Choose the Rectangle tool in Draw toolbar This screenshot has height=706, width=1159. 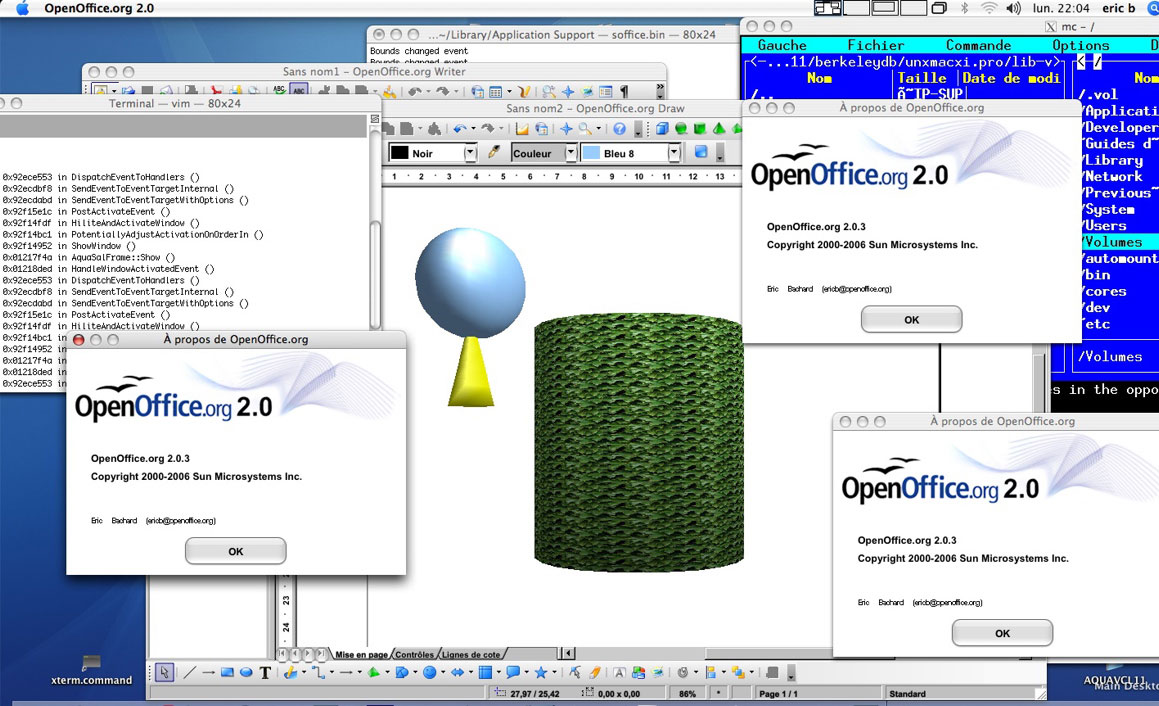[227, 672]
